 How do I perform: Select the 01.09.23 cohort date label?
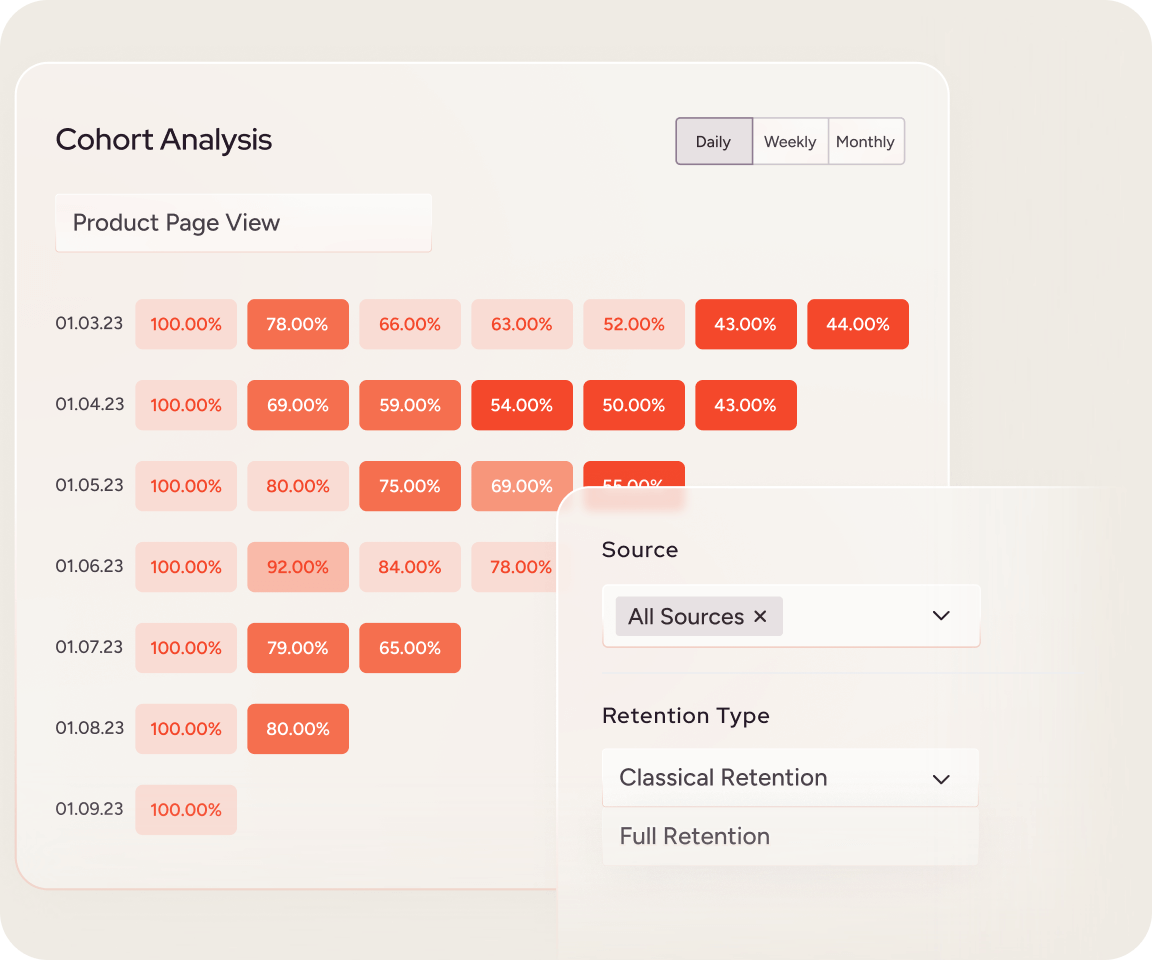(x=90, y=809)
